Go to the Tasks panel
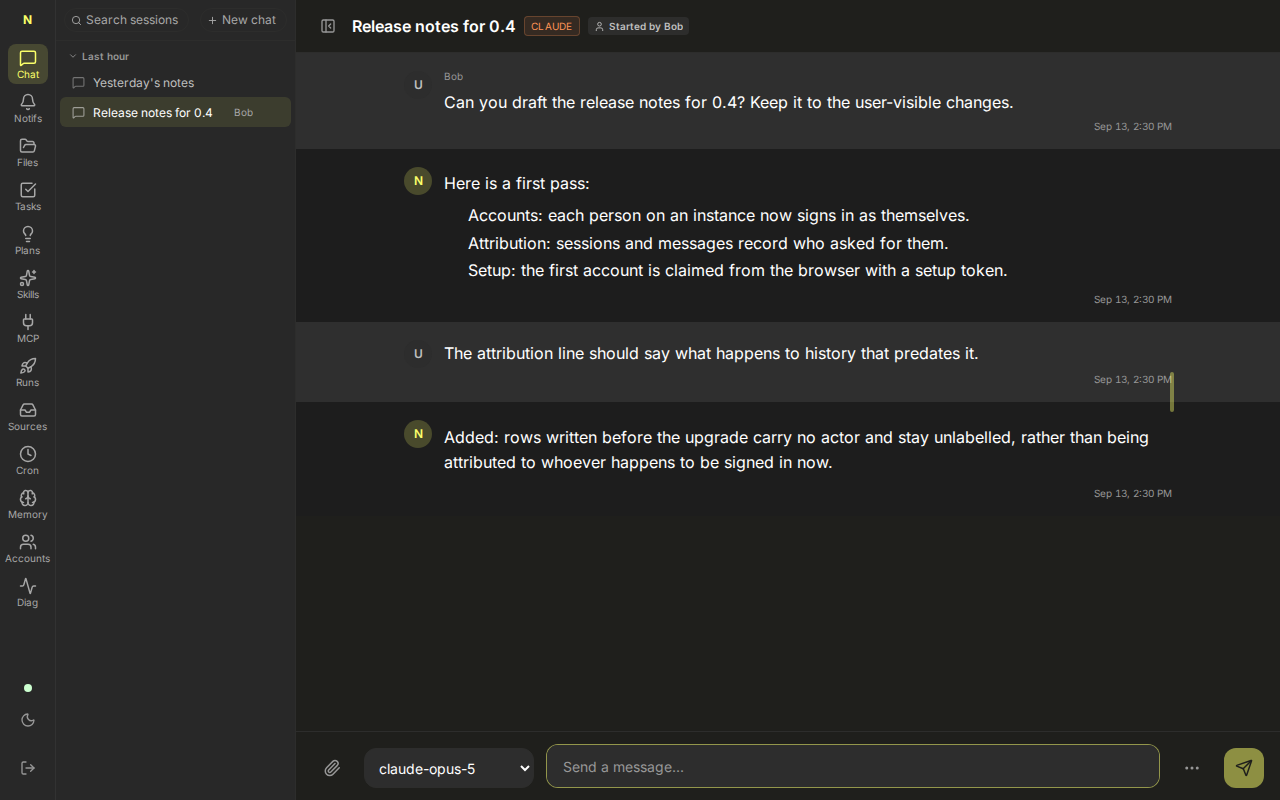Image resolution: width=1280 pixels, height=800 pixels. click(28, 196)
